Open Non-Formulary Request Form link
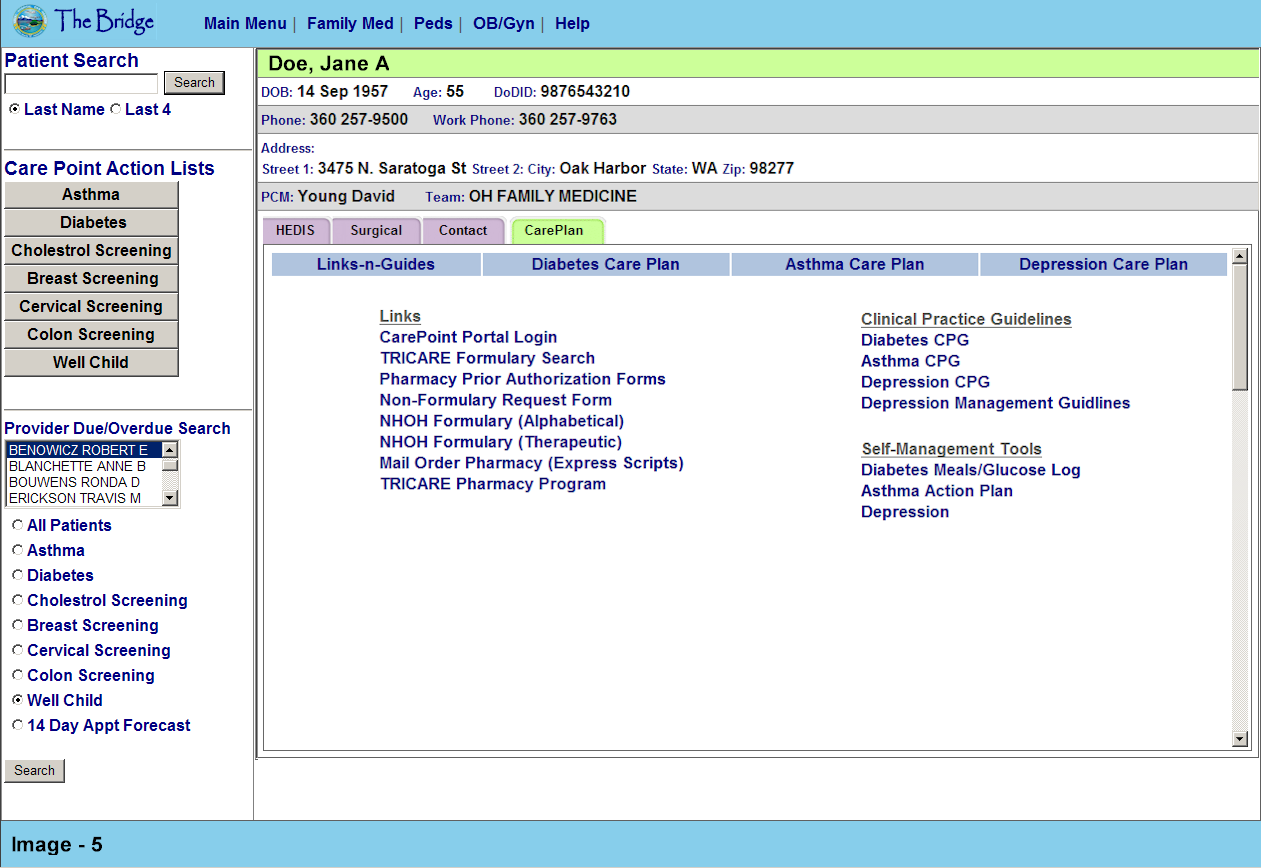1261x868 pixels. 495,400
